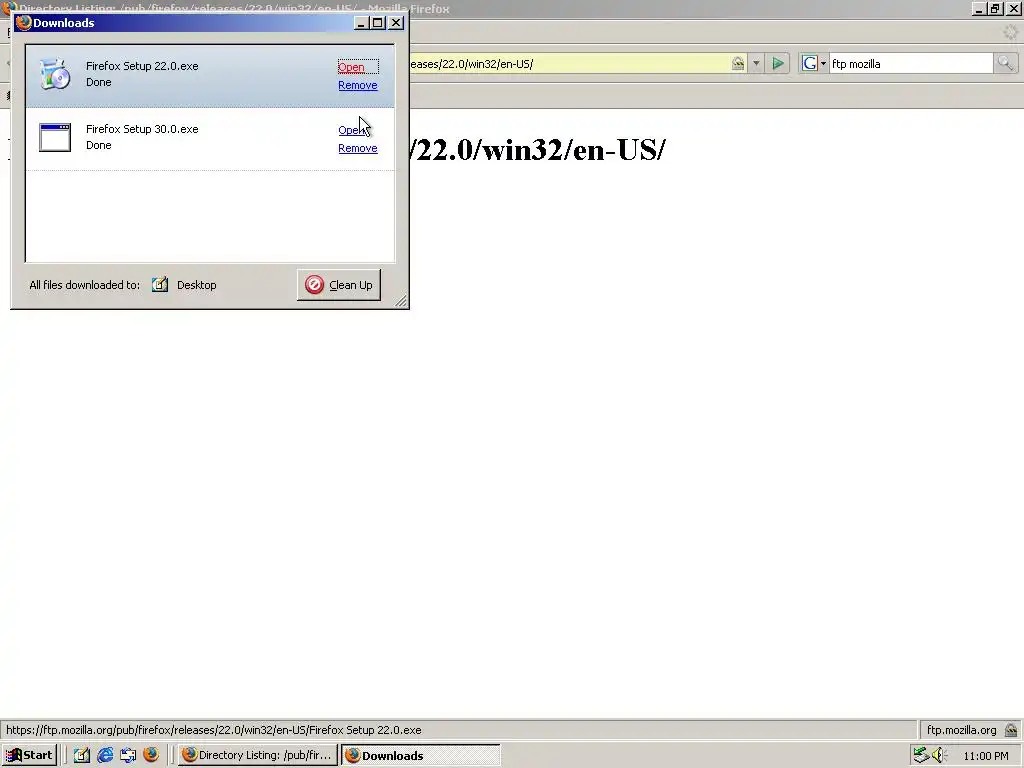The image size is (1024, 768).
Task: Remove Firefox Setup 30.0.exe from the list
Action: (358, 148)
